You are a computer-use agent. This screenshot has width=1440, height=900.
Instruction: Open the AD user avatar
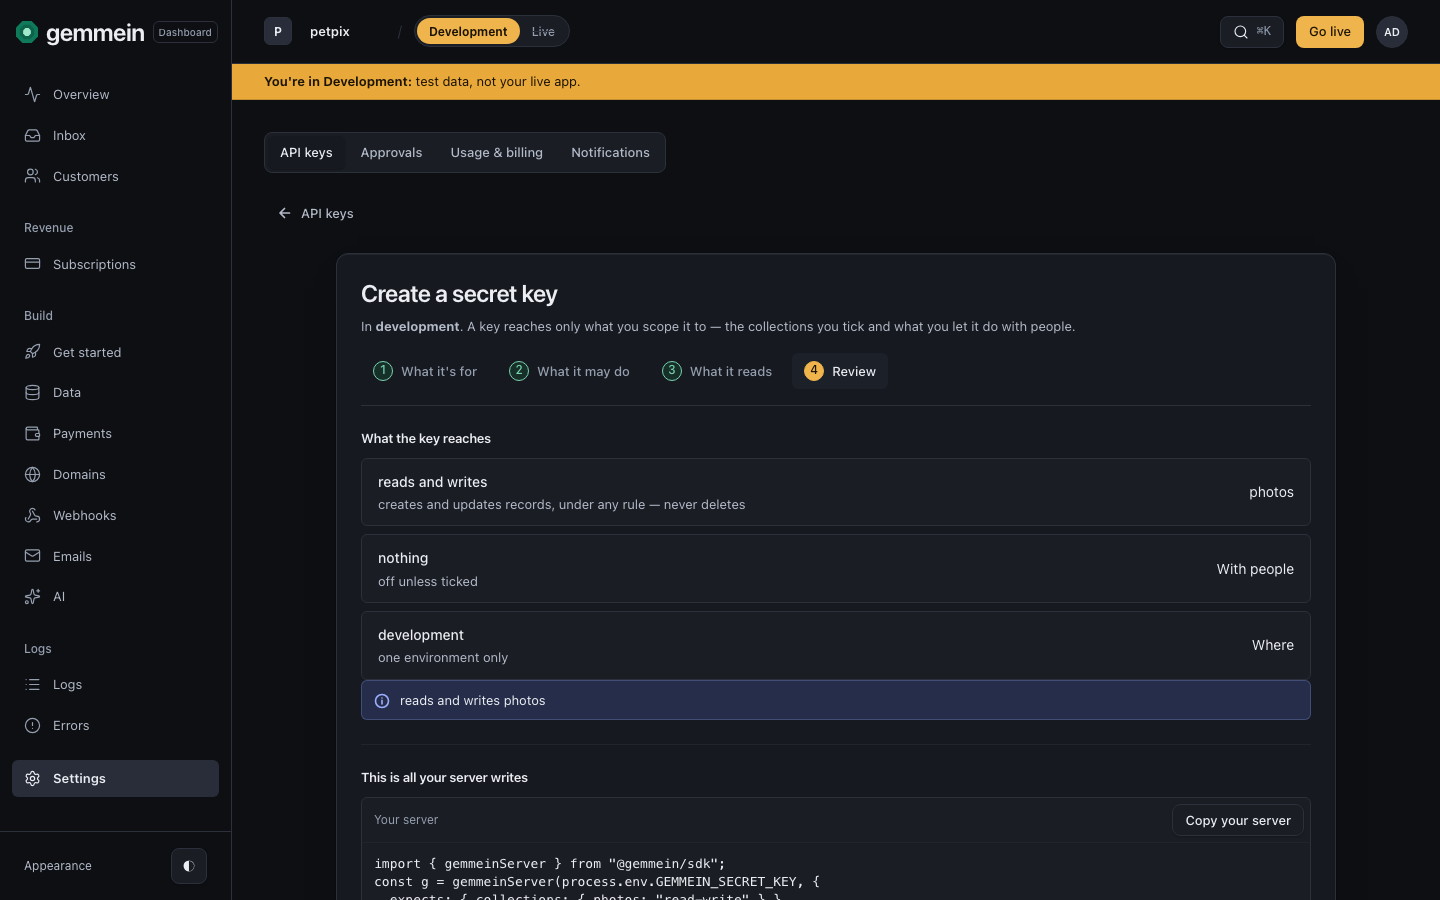pyautogui.click(x=1392, y=32)
